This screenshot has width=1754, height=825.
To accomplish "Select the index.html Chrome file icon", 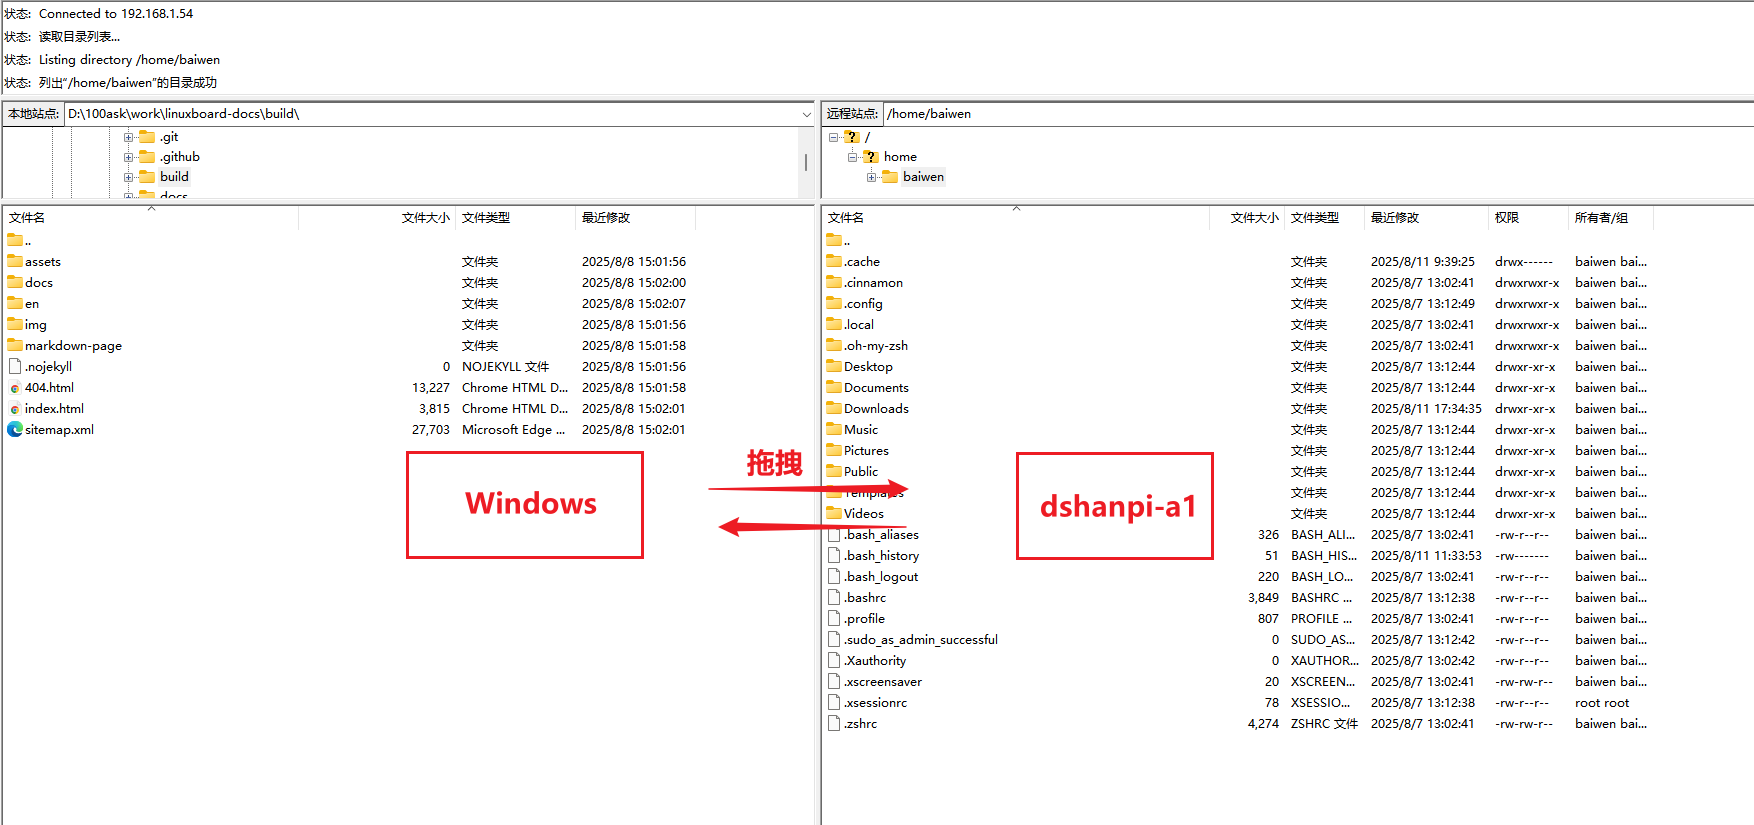I will (x=15, y=409).
